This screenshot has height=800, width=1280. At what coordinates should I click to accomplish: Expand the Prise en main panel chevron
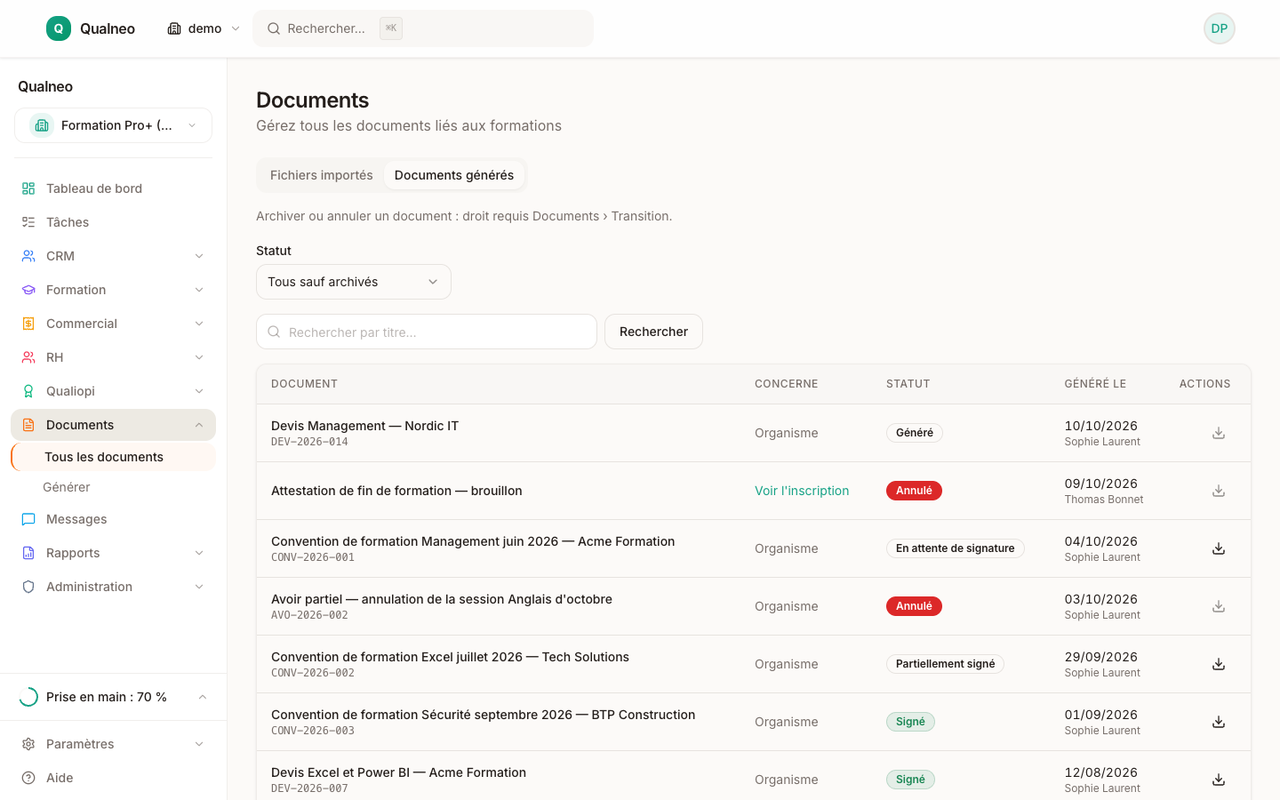click(202, 697)
